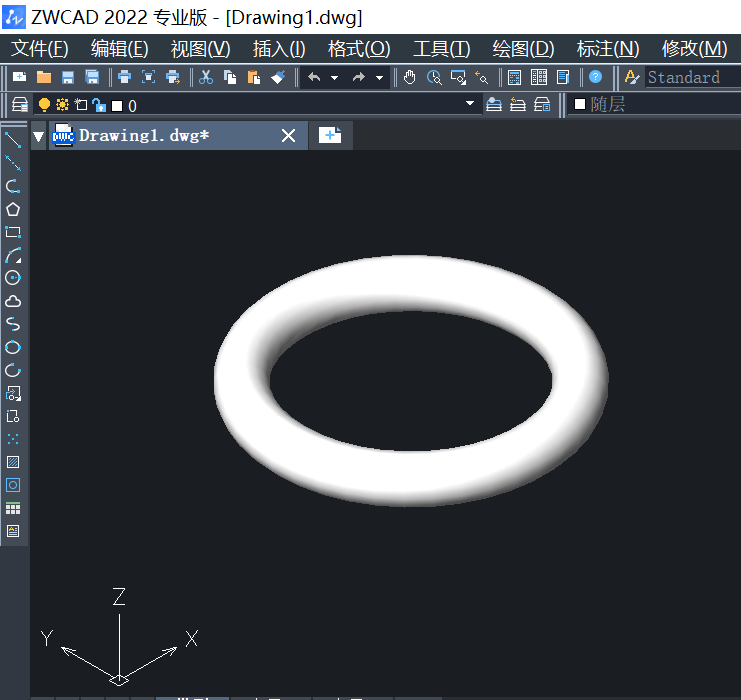This screenshot has width=741, height=700.
Task: Select the Rectangle tool
Action: [x=13, y=232]
